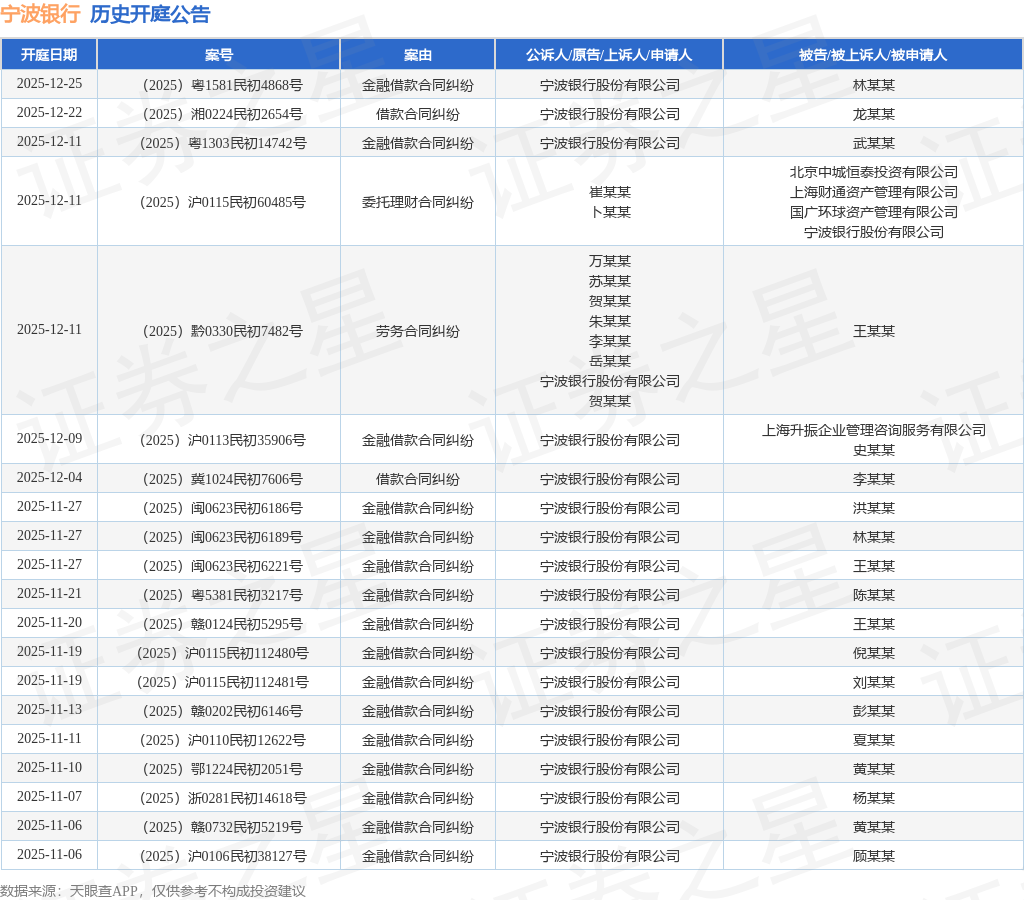Click defendant 上海升振企业管理咨询服务有限公司

(x=873, y=430)
